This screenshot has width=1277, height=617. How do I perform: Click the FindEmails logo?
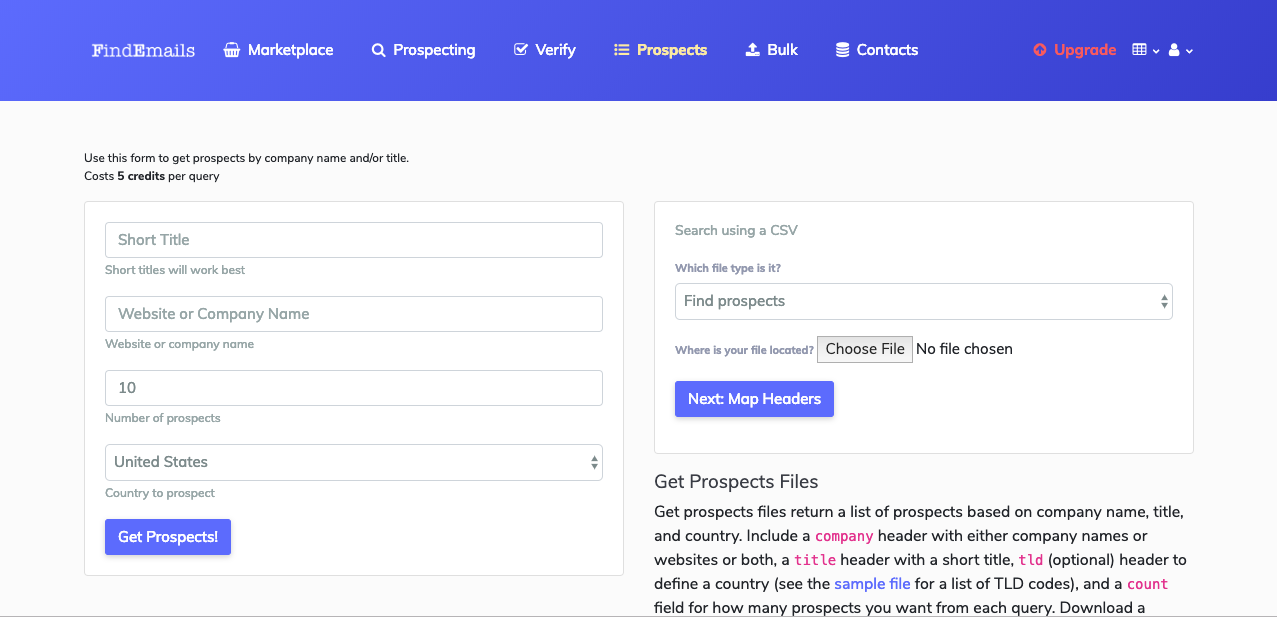click(x=143, y=50)
